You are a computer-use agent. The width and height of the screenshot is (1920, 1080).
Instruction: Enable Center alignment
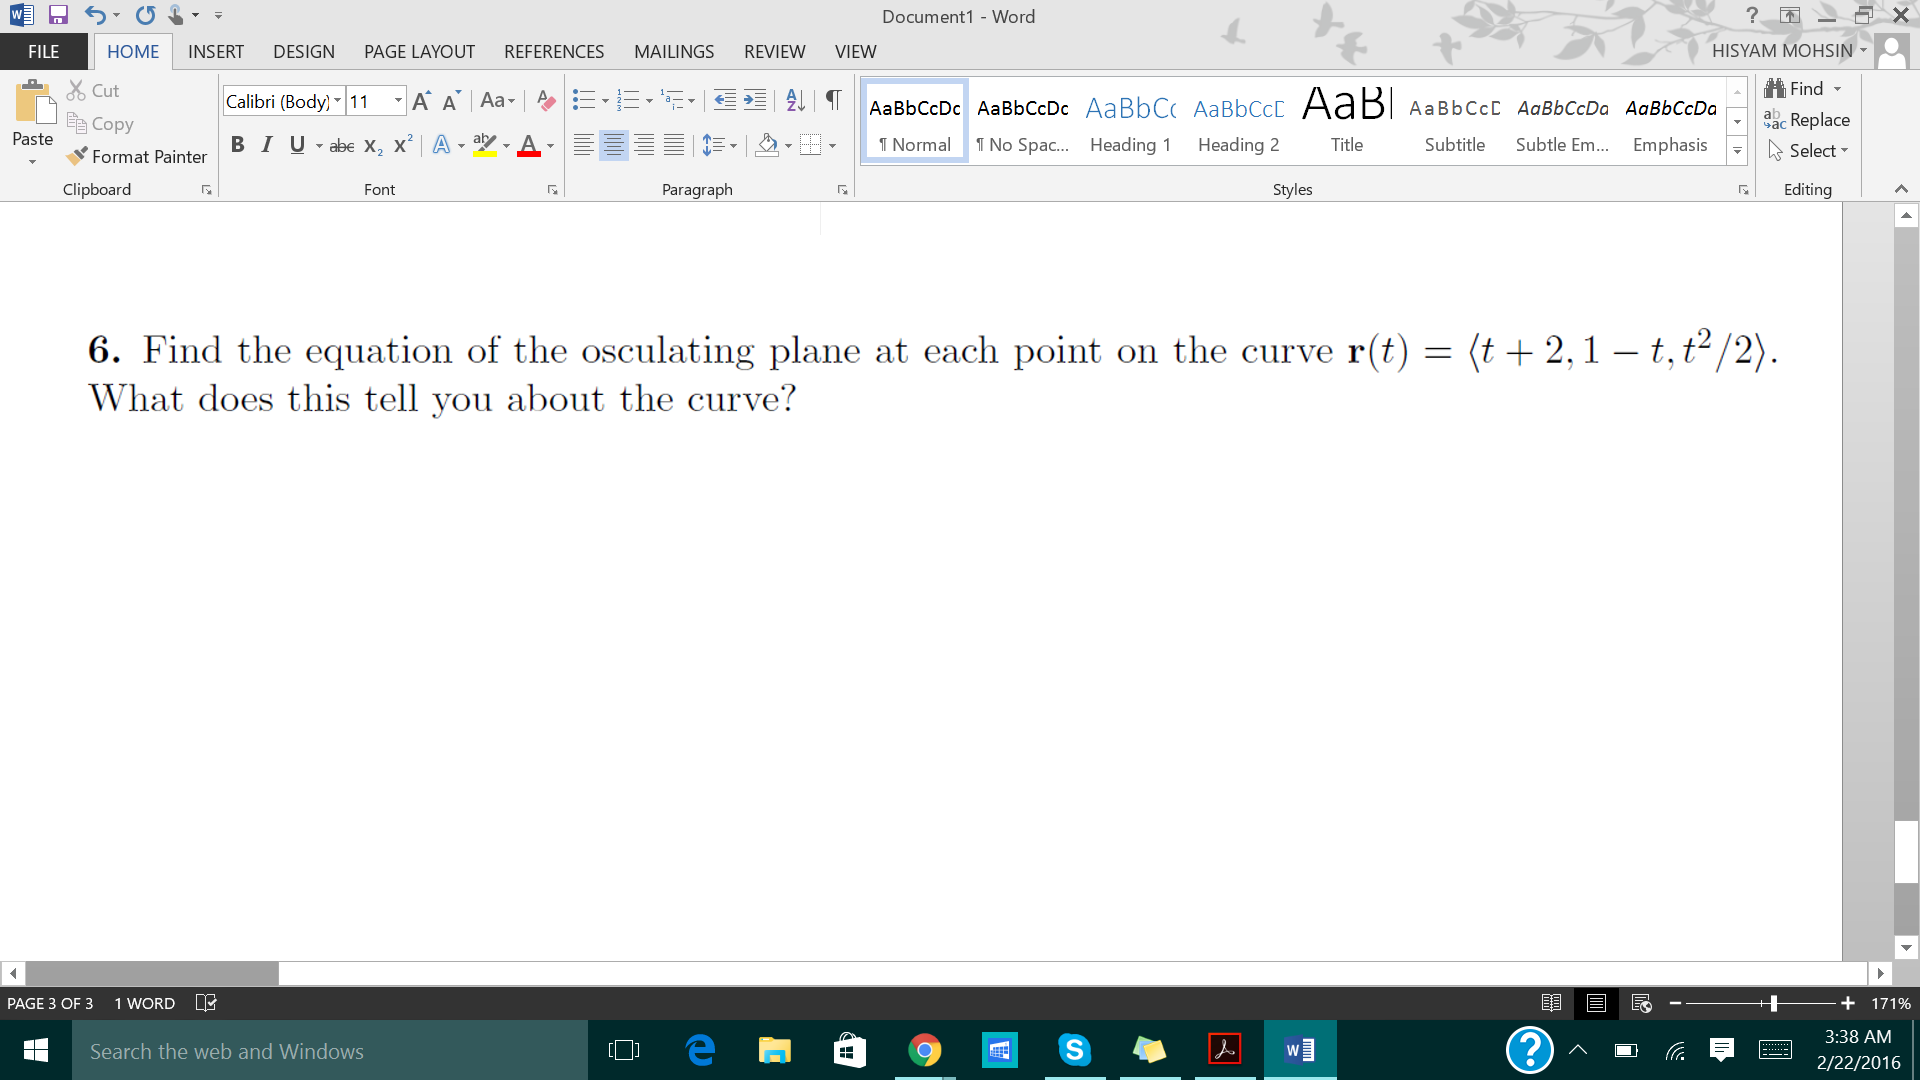coord(613,145)
